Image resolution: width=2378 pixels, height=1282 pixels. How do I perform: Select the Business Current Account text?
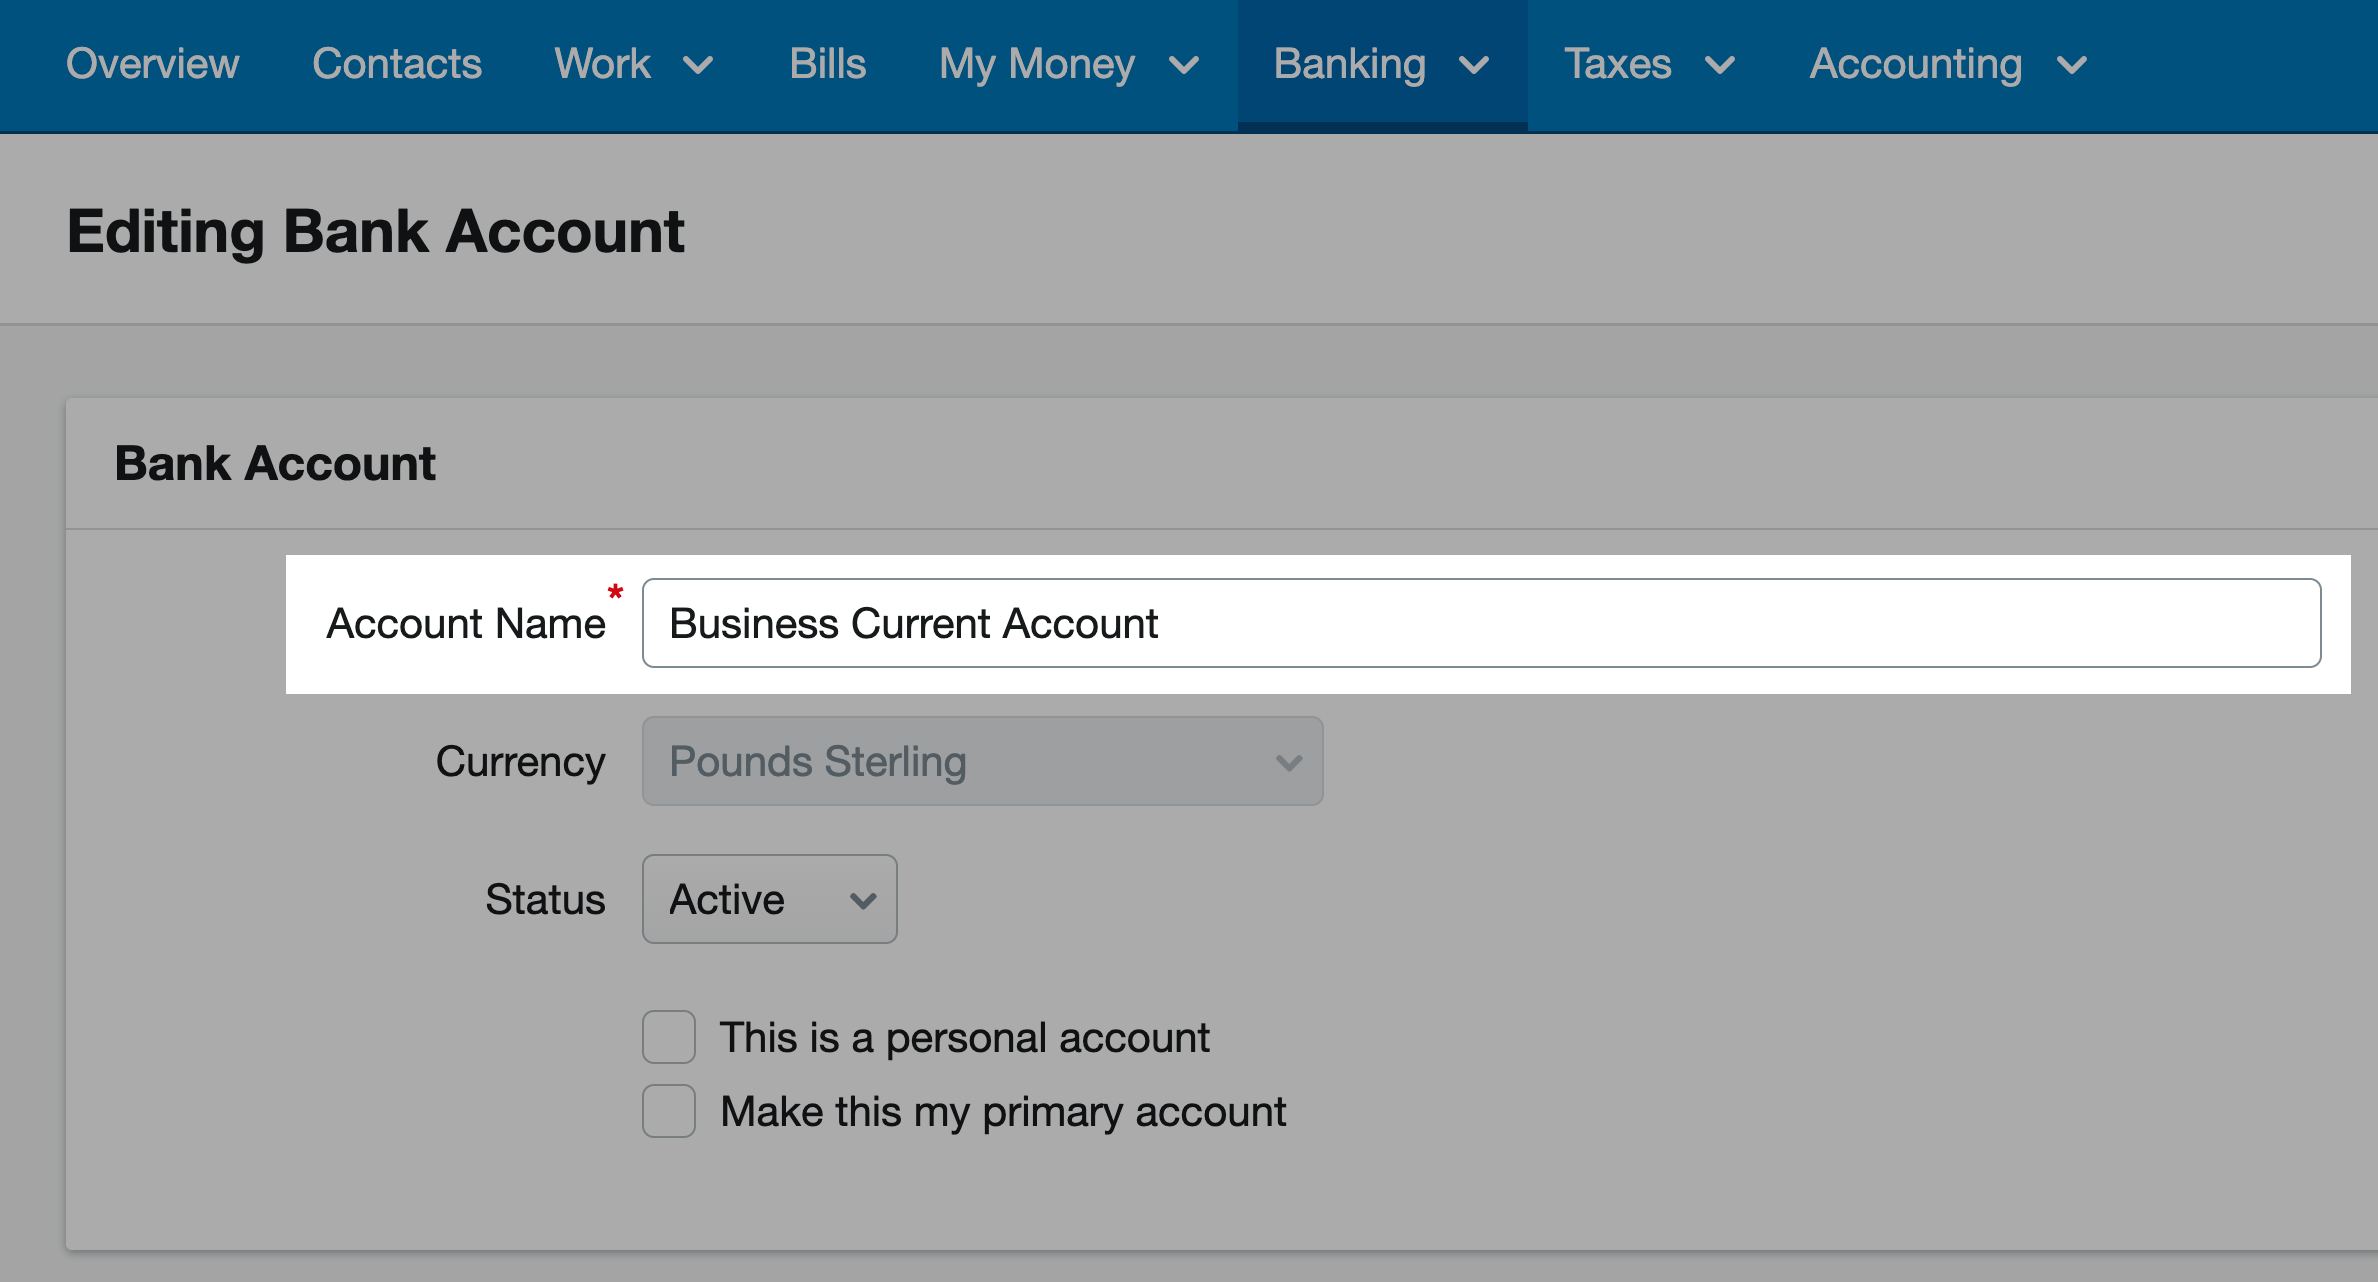pos(912,622)
